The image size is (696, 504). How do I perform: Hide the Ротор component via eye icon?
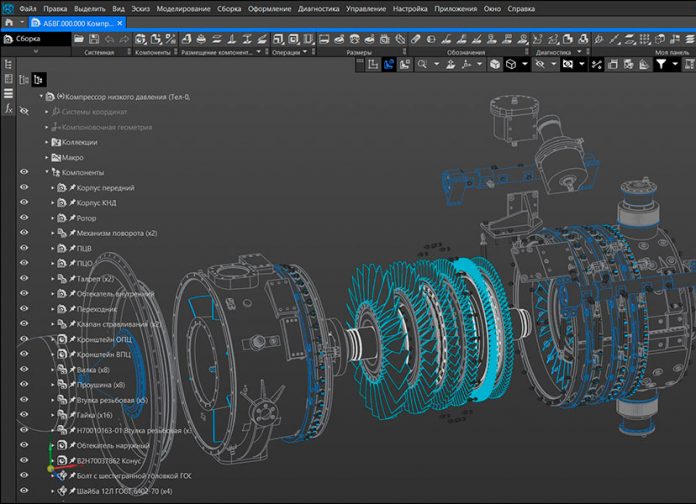24,218
